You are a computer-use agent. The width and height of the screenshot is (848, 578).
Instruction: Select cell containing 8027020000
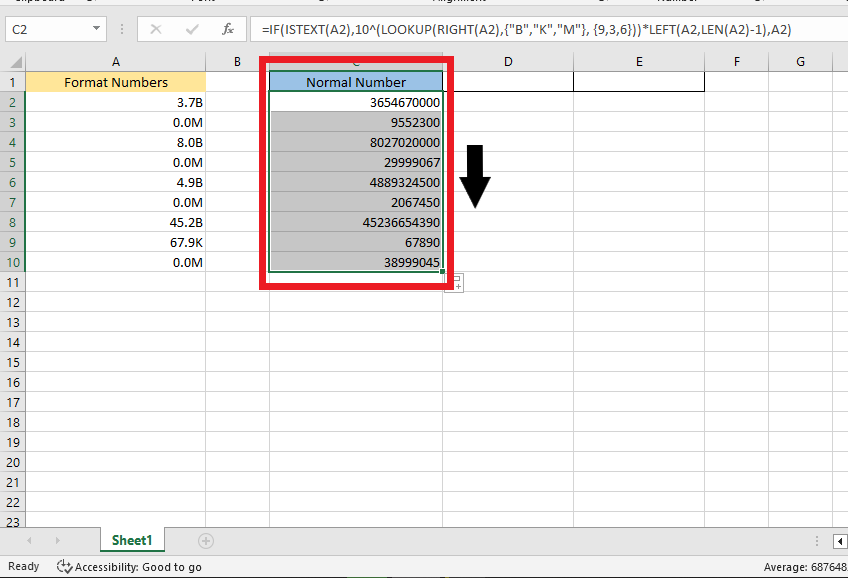click(356, 142)
